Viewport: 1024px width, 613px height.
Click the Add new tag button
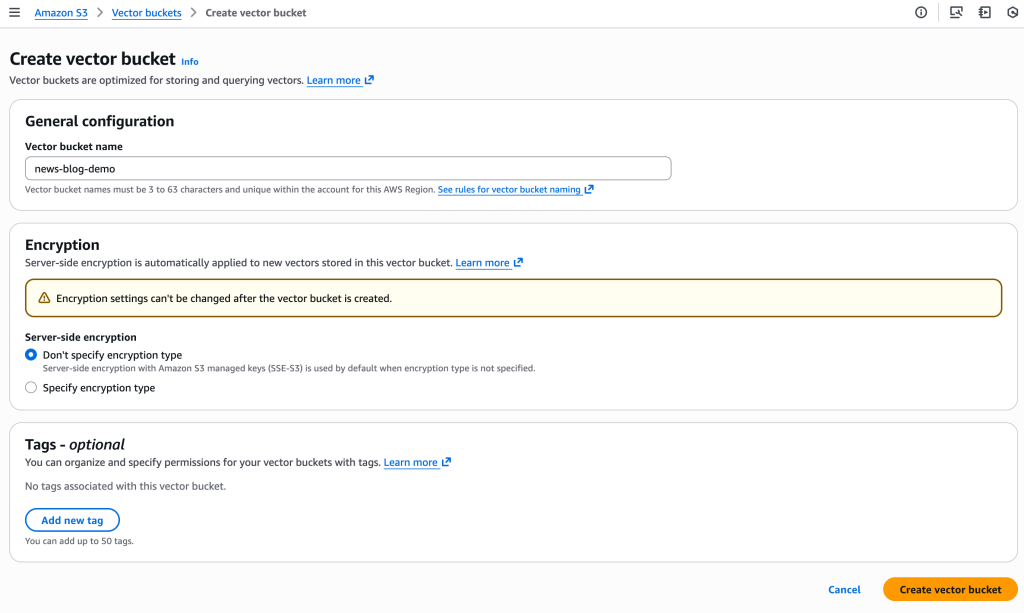pos(71,520)
